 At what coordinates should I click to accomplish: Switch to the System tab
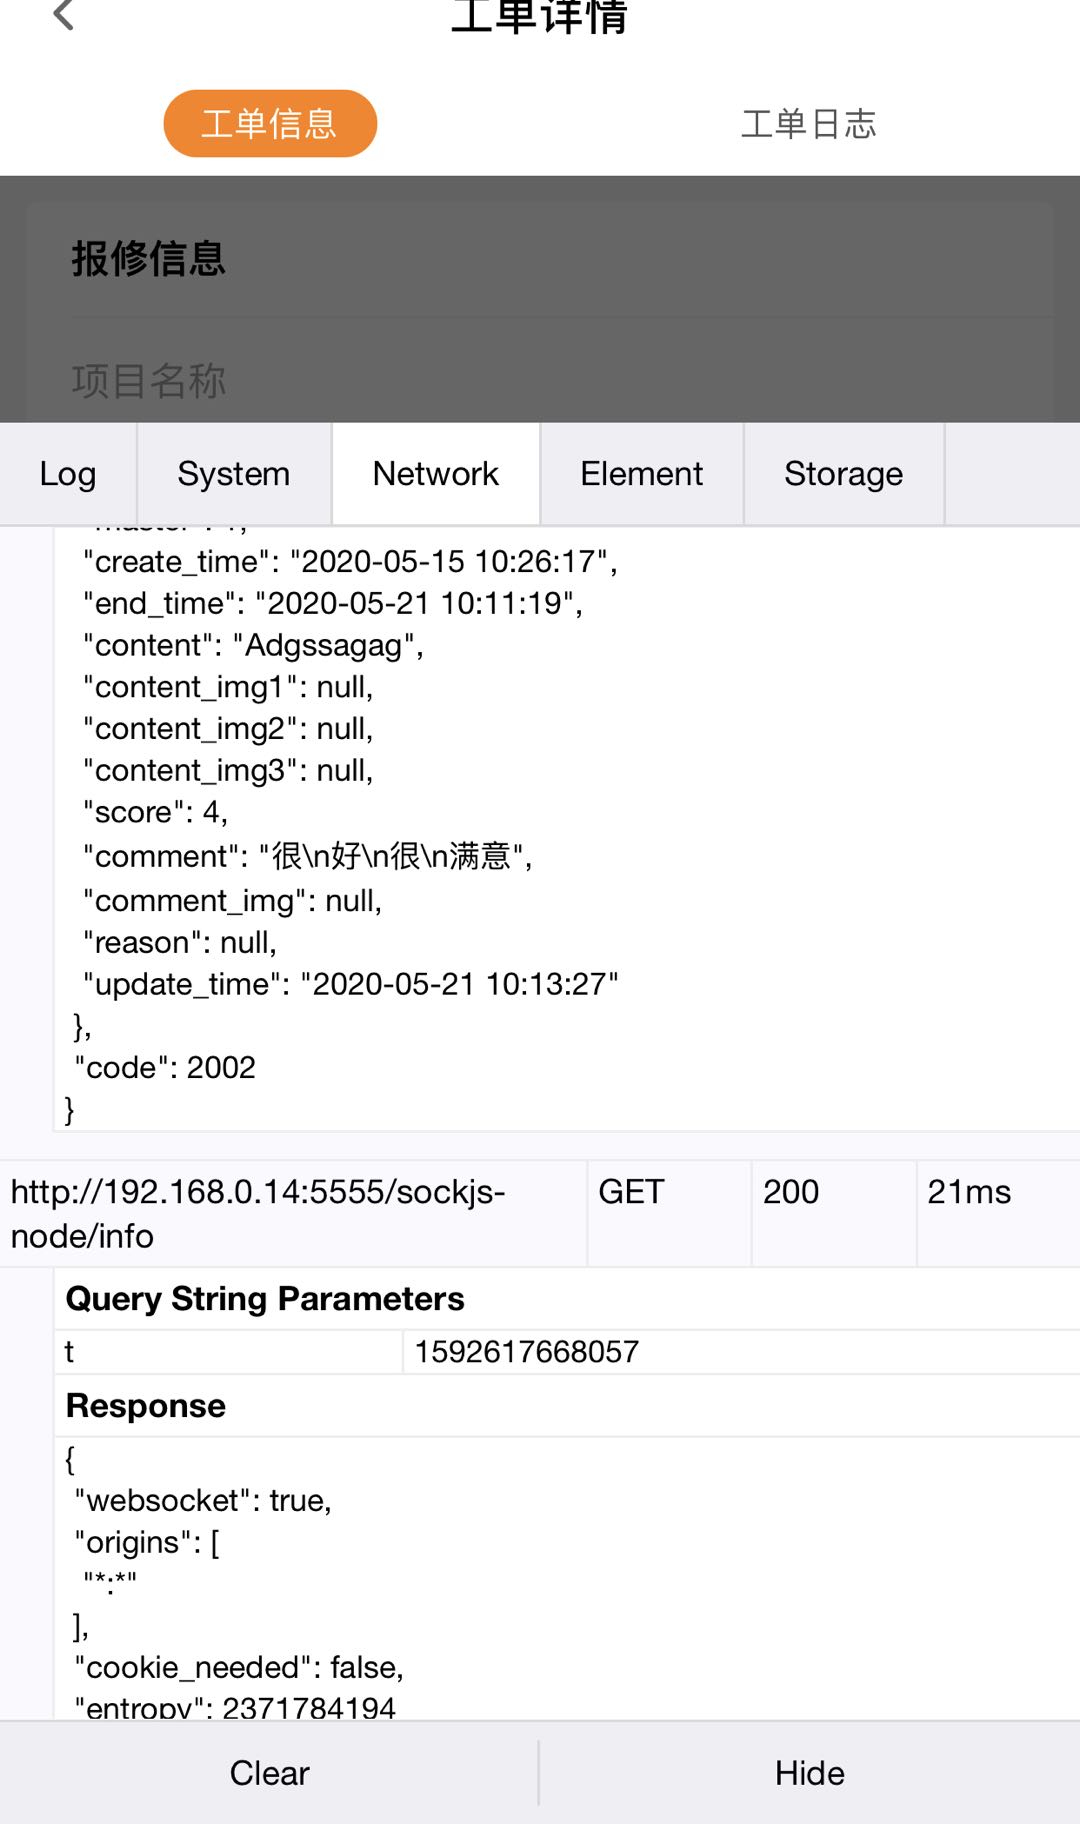pos(232,473)
